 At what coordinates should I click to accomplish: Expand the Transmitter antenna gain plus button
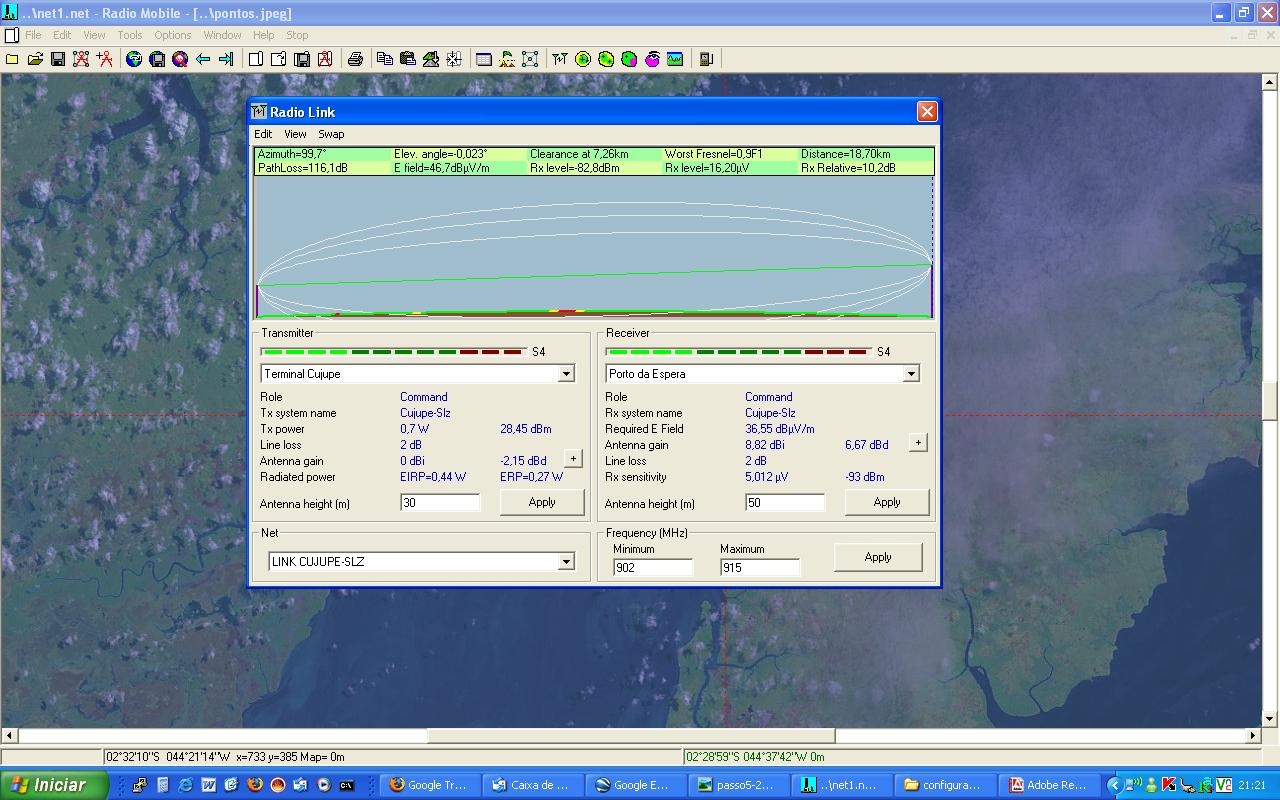(x=573, y=459)
